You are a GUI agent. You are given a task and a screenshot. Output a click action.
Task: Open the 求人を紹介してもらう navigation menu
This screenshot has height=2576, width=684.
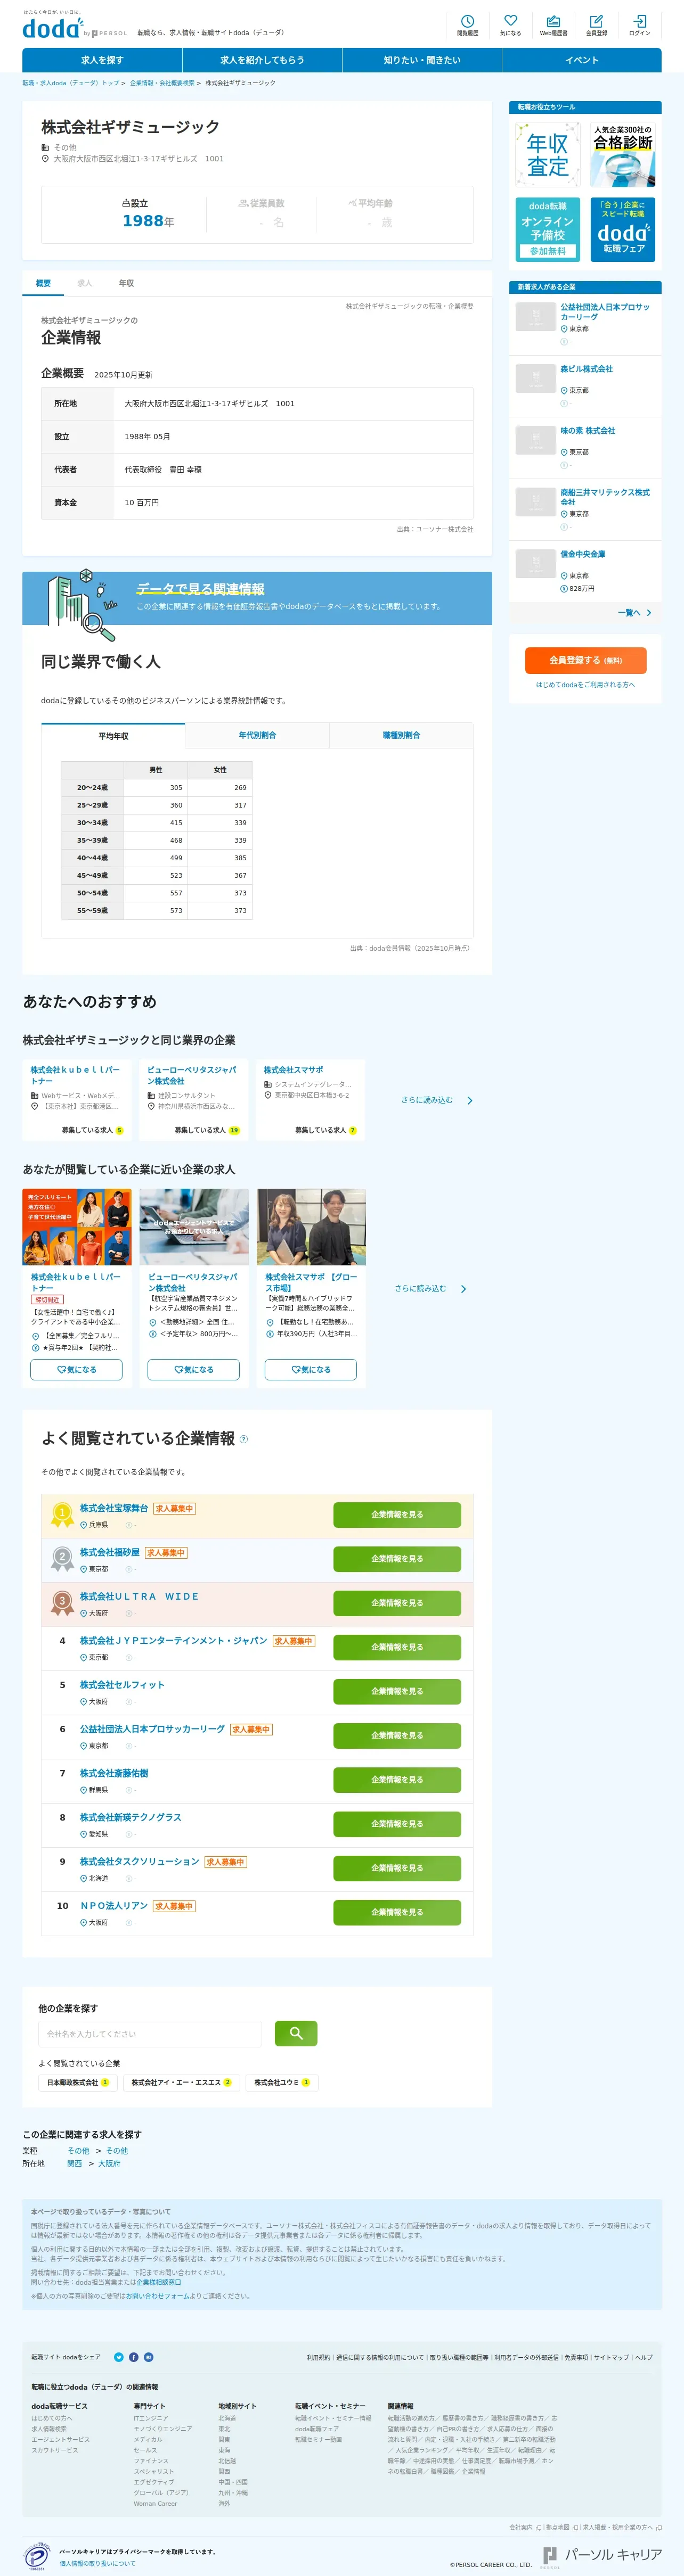point(262,60)
